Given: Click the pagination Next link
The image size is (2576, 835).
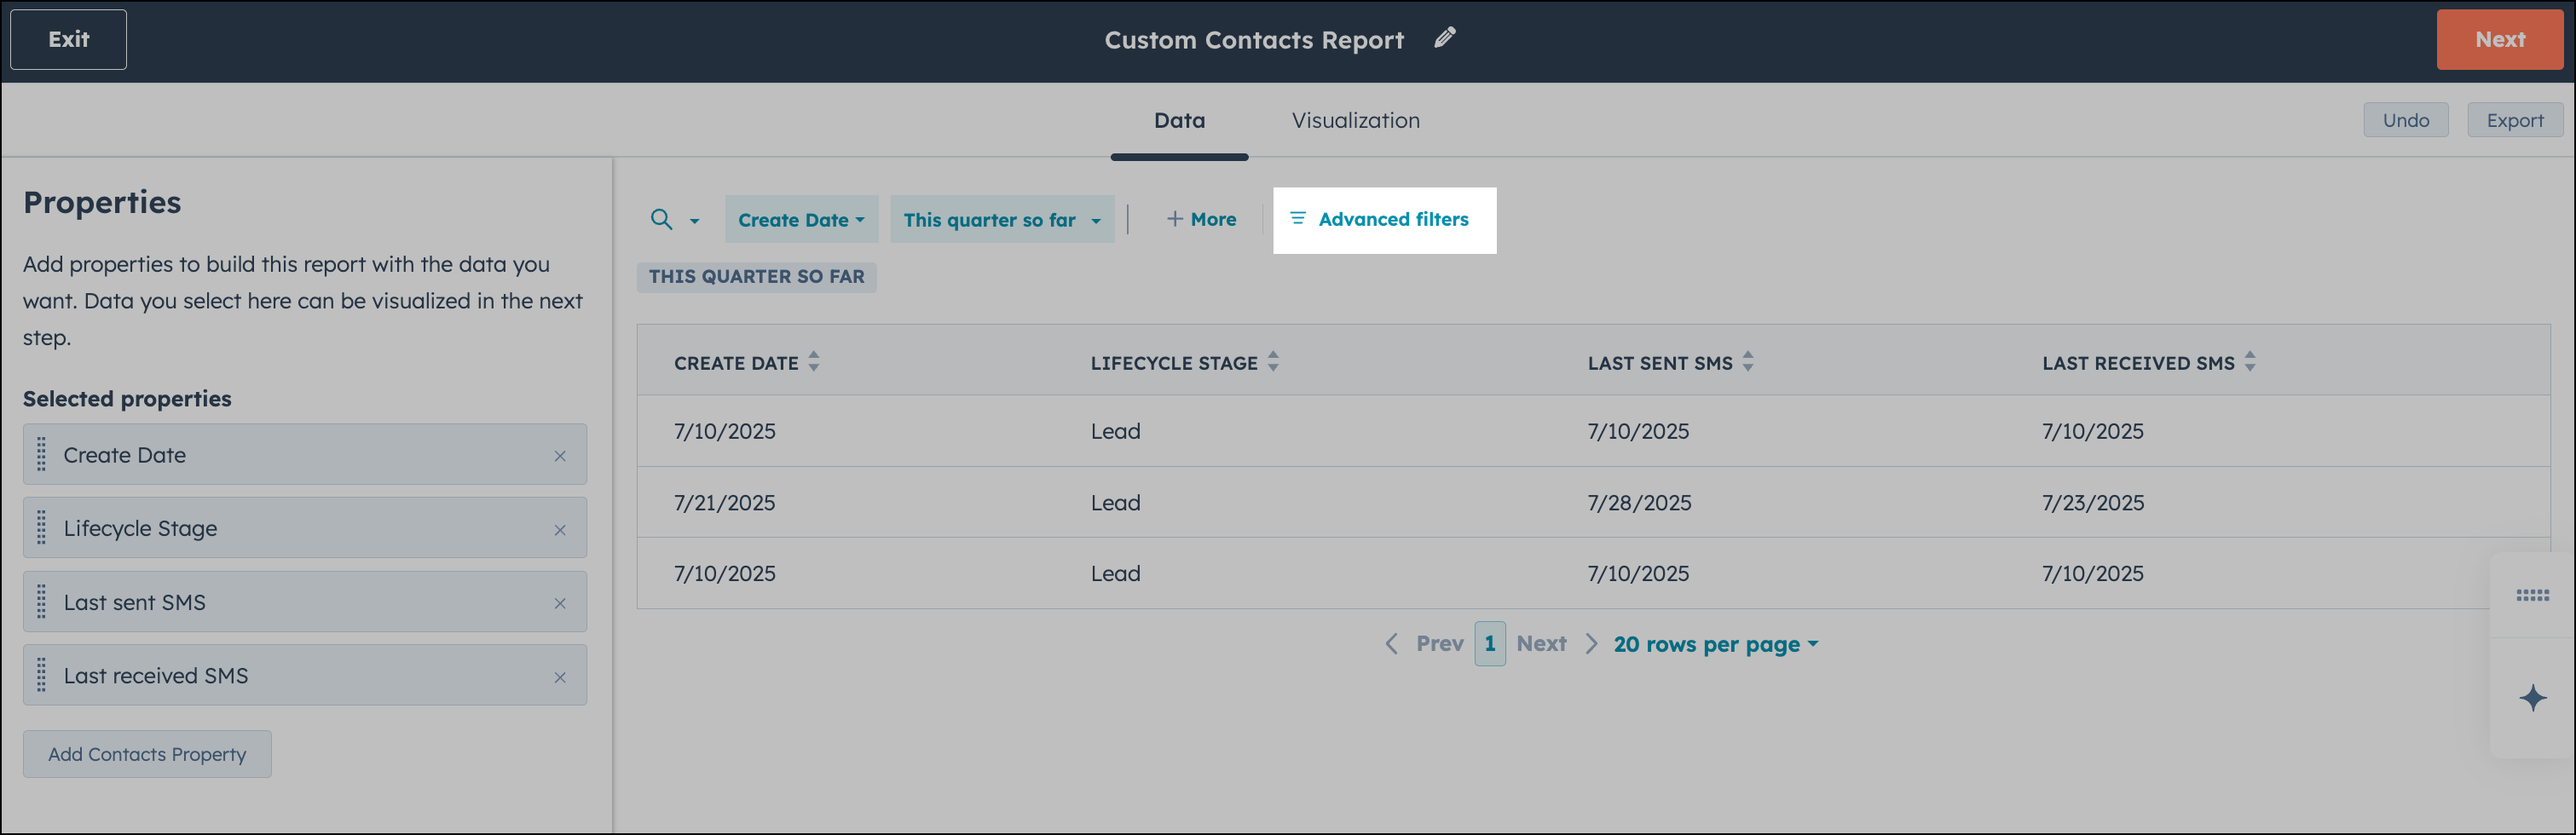Looking at the screenshot, I should point(1541,643).
